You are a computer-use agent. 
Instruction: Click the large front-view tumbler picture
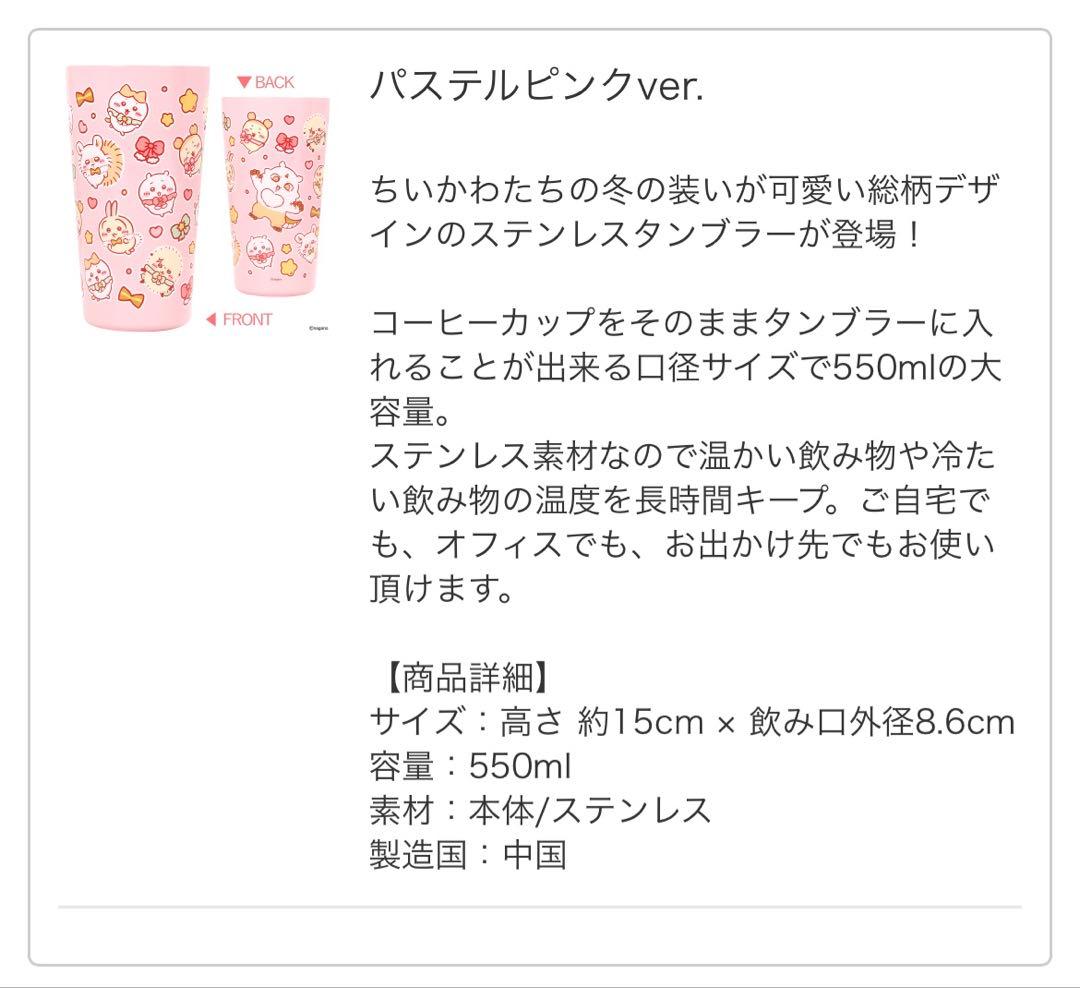[138, 198]
